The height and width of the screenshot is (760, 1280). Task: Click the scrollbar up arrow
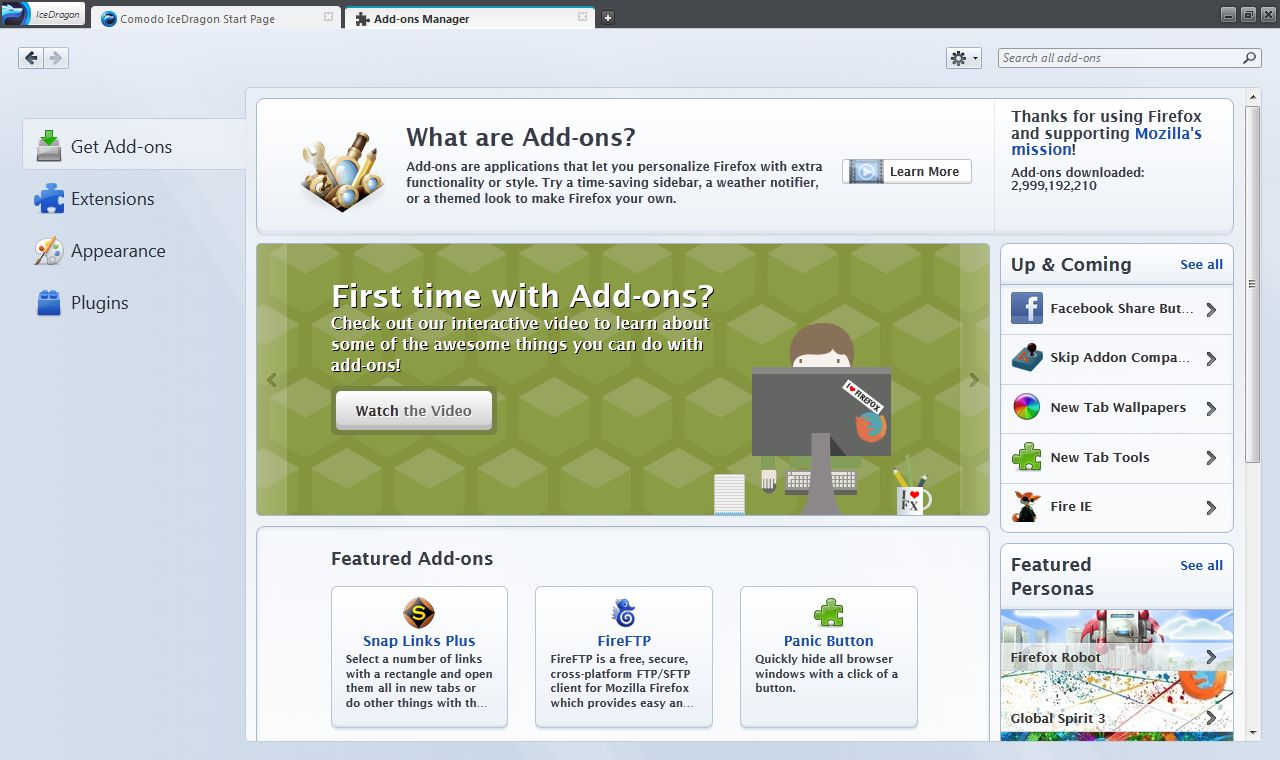1252,96
